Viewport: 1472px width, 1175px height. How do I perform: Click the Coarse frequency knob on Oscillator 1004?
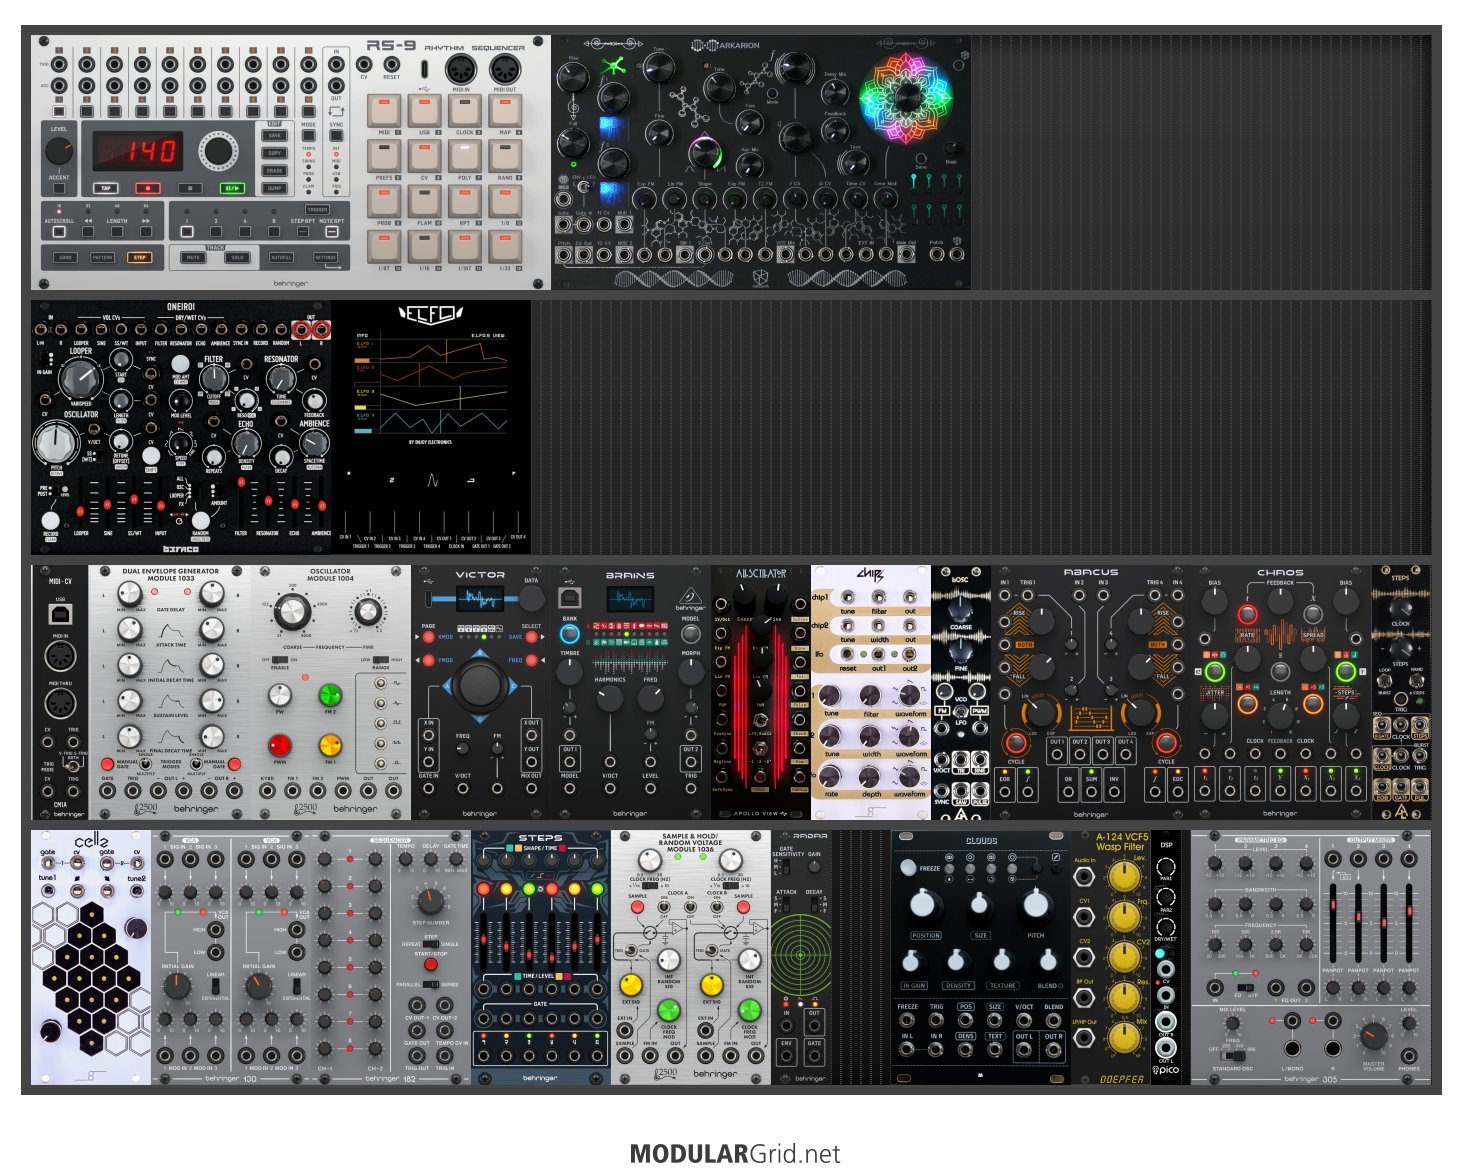[x=293, y=611]
